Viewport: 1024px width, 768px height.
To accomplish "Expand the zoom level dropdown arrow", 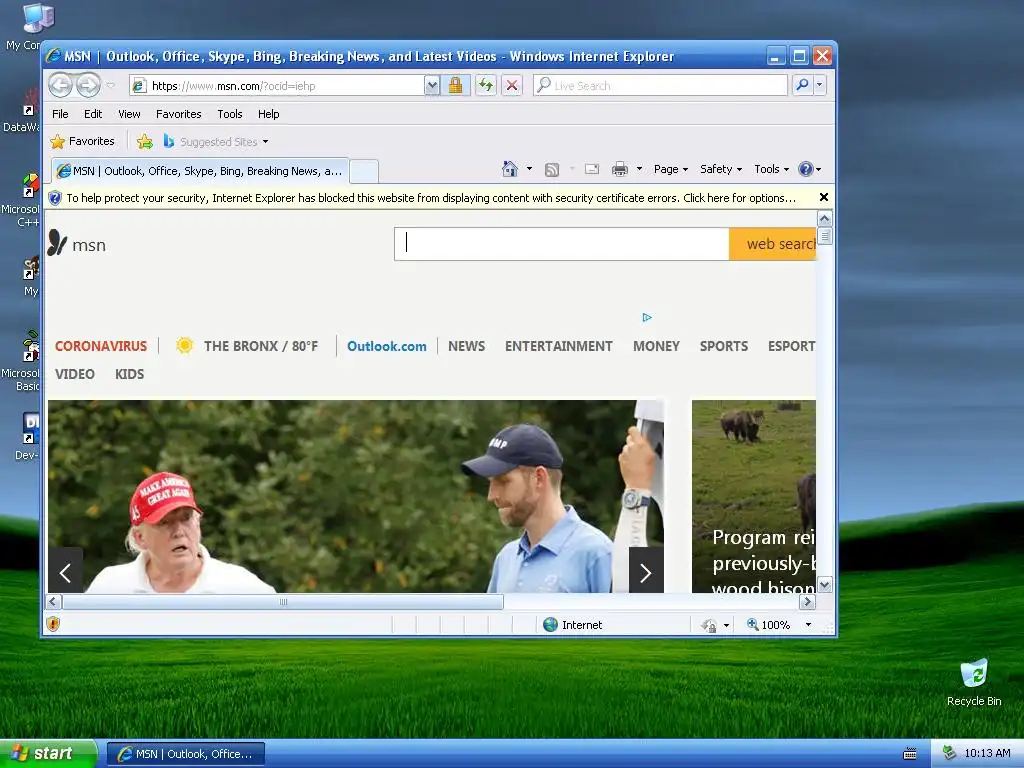I will [808, 625].
